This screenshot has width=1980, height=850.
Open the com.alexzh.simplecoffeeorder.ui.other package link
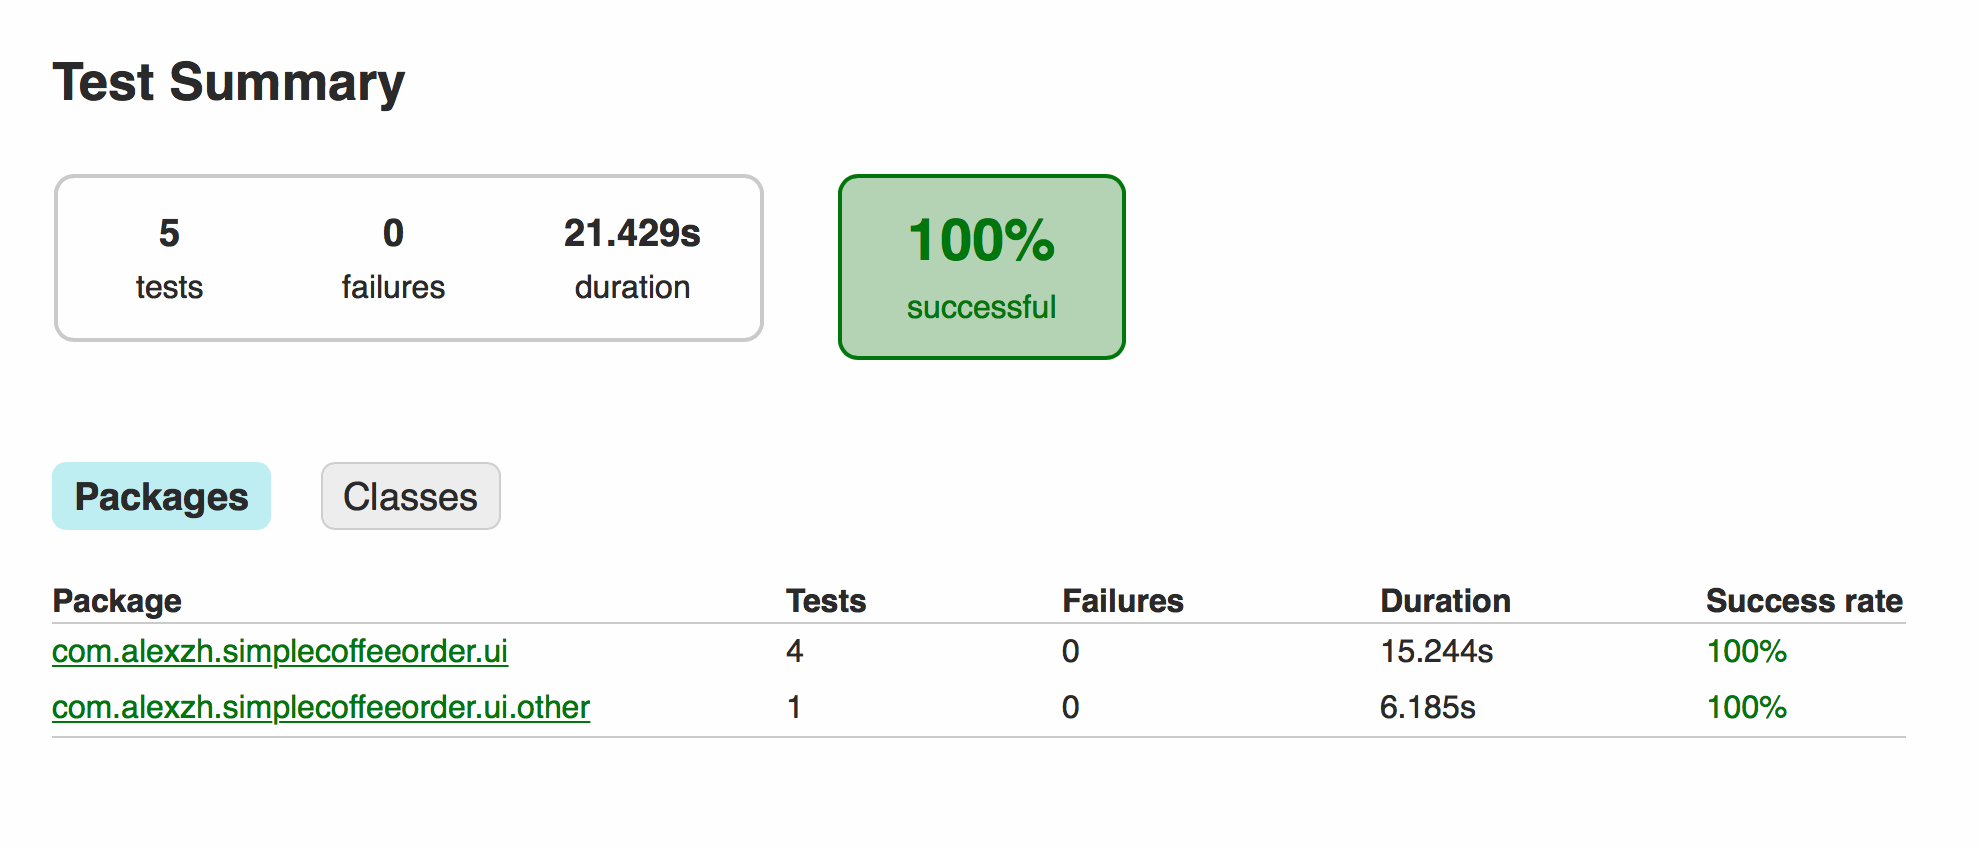tap(321, 707)
